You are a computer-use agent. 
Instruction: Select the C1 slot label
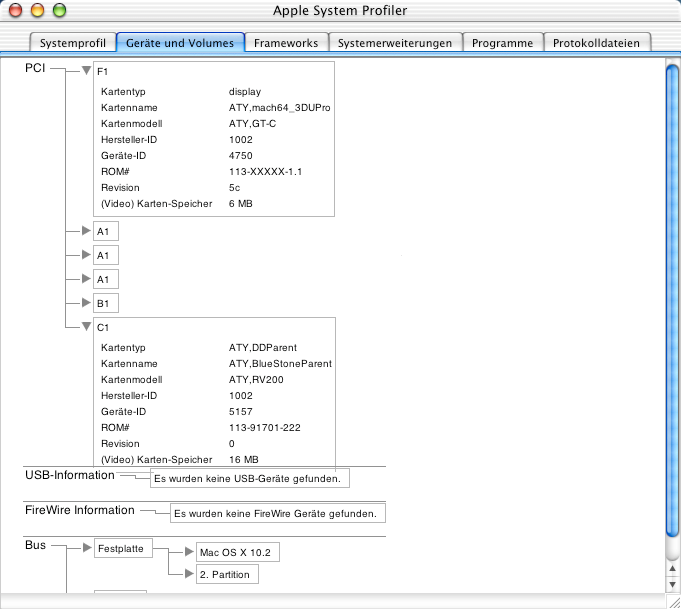point(103,328)
